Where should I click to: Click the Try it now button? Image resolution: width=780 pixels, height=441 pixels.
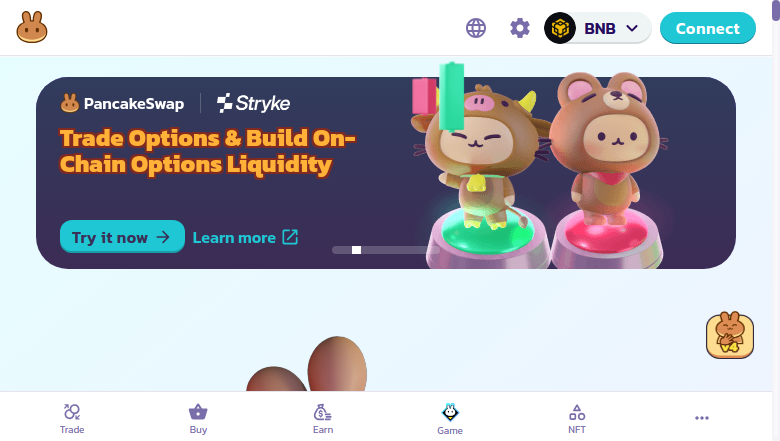coord(122,237)
